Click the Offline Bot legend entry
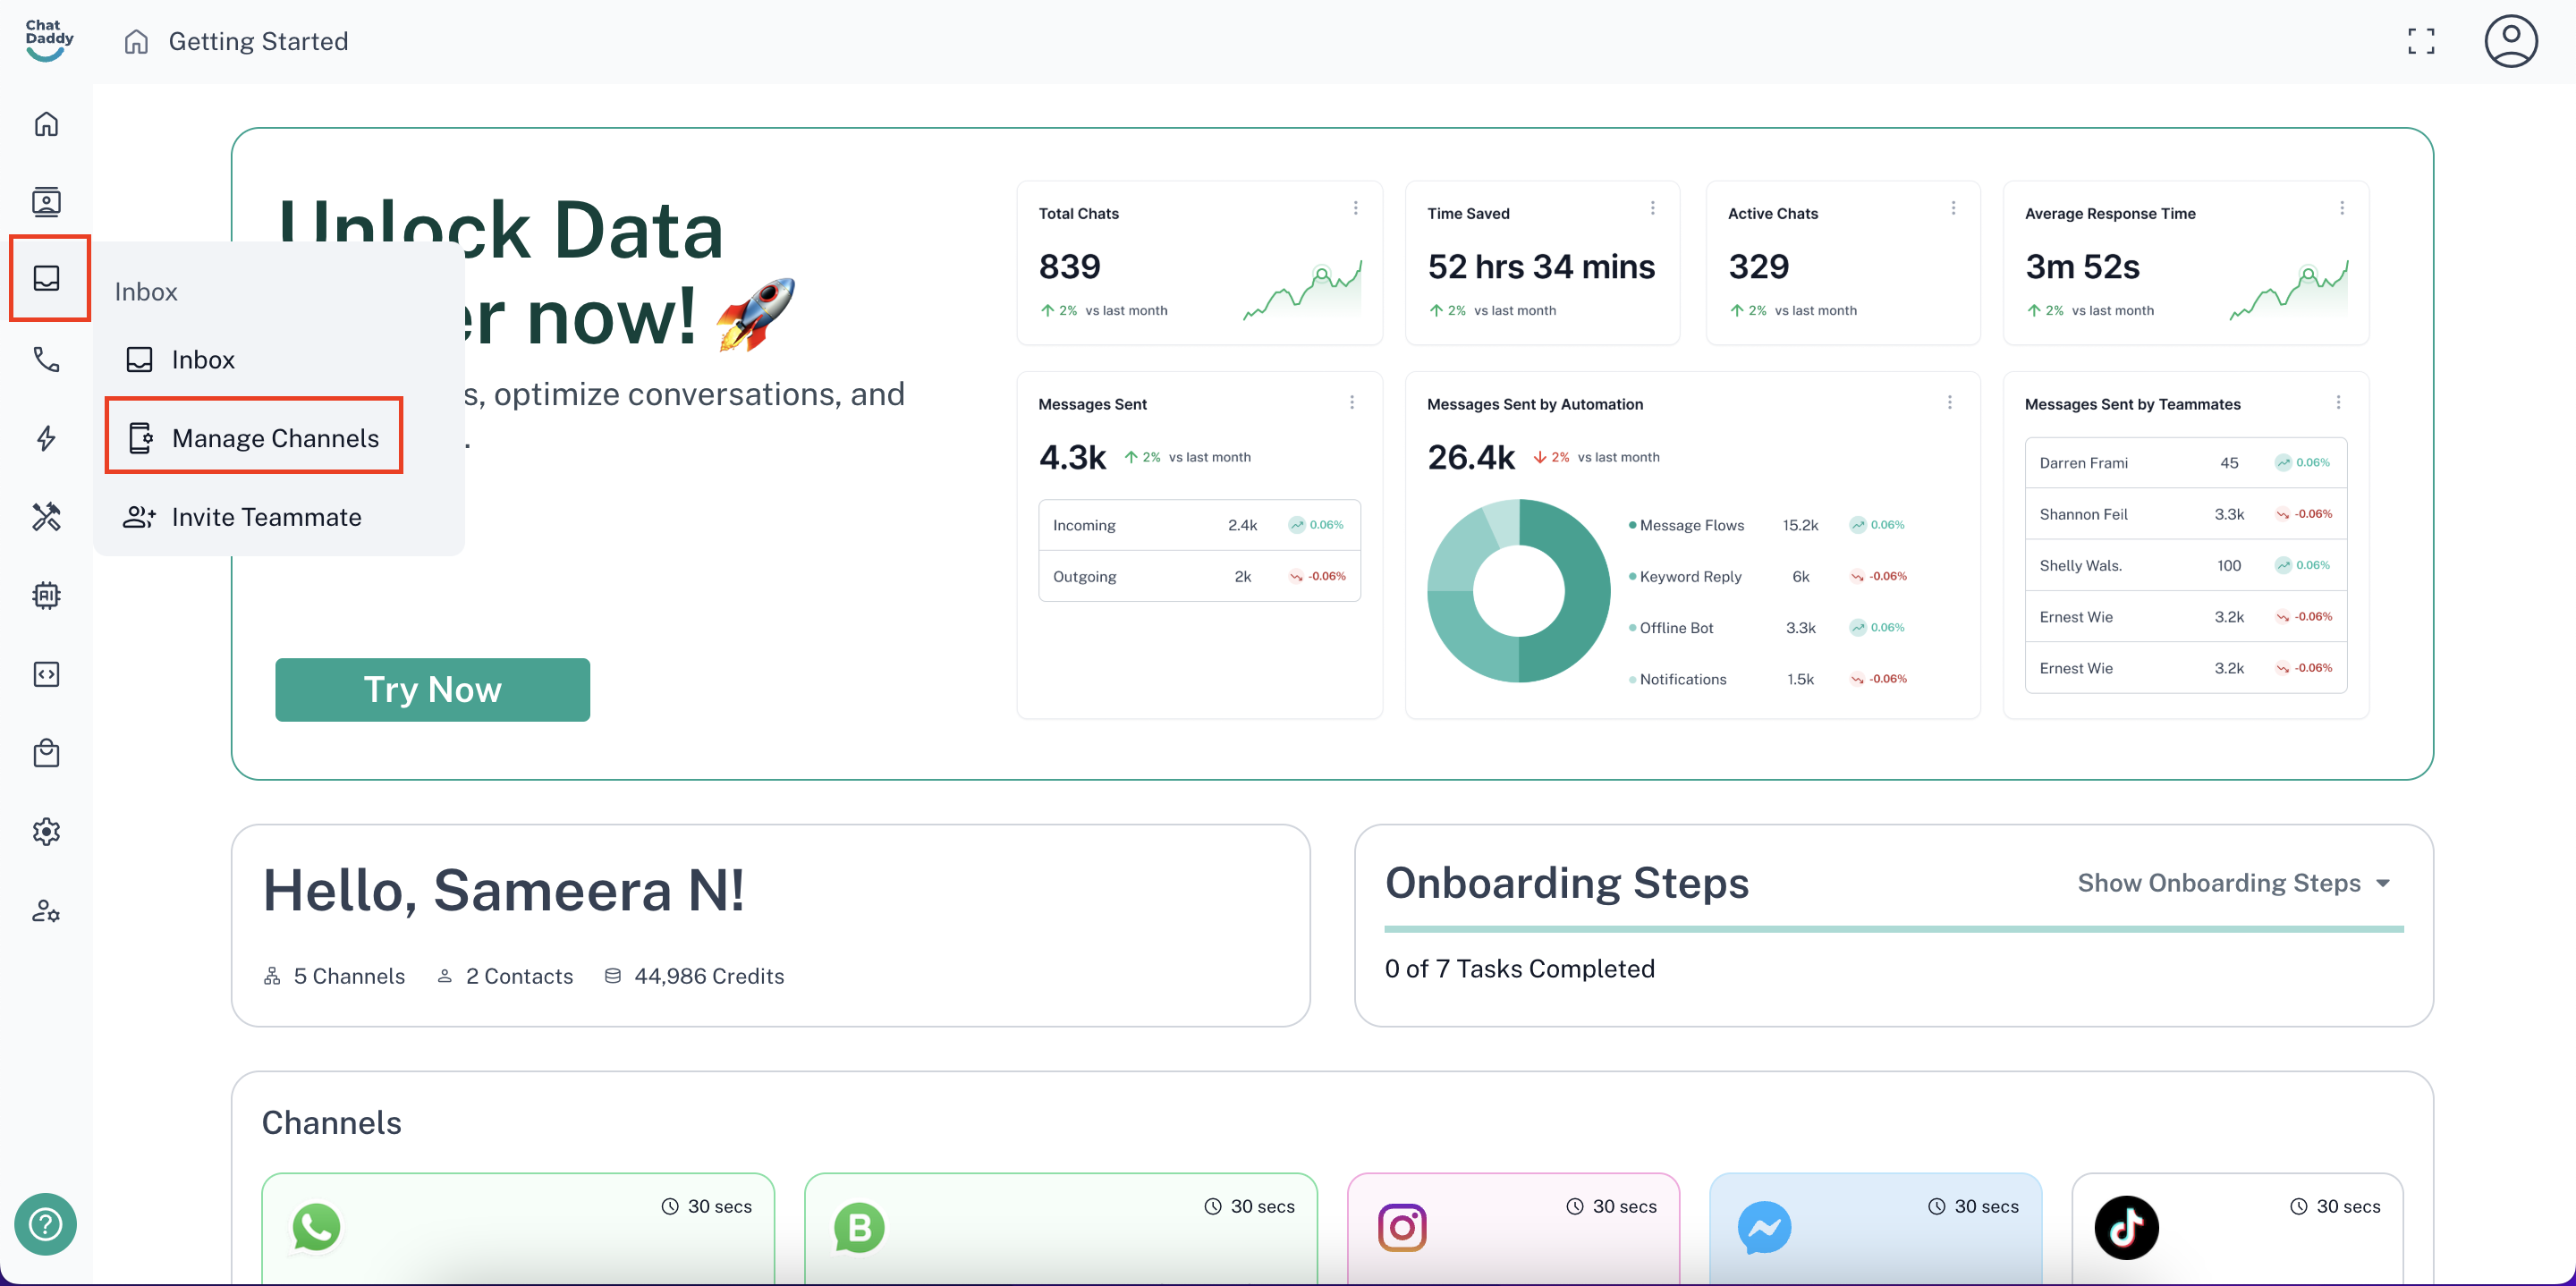 point(1670,627)
